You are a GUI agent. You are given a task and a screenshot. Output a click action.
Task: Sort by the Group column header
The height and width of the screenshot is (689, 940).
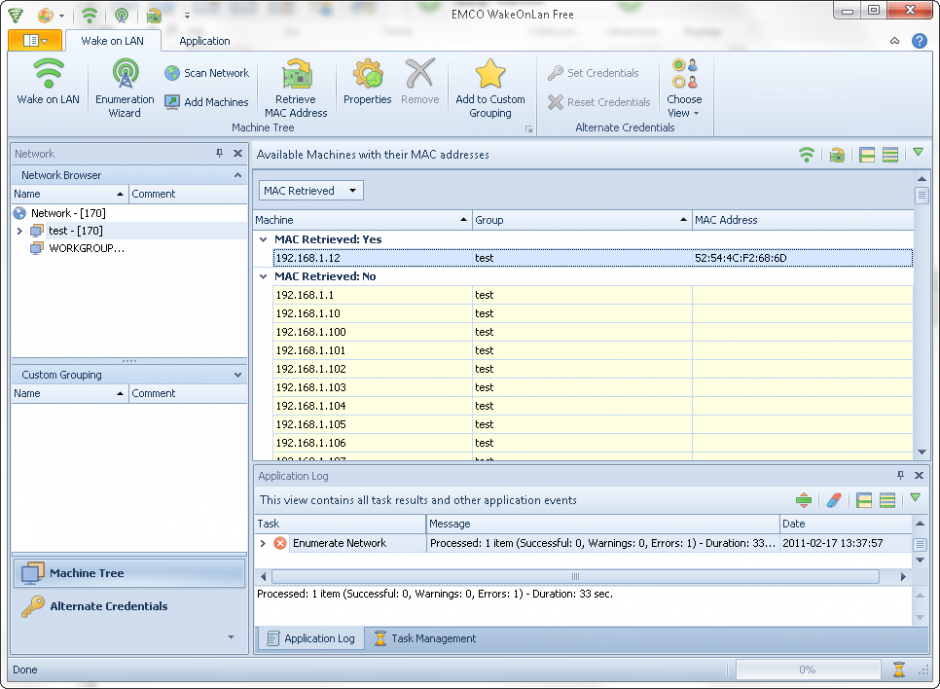[582, 220]
